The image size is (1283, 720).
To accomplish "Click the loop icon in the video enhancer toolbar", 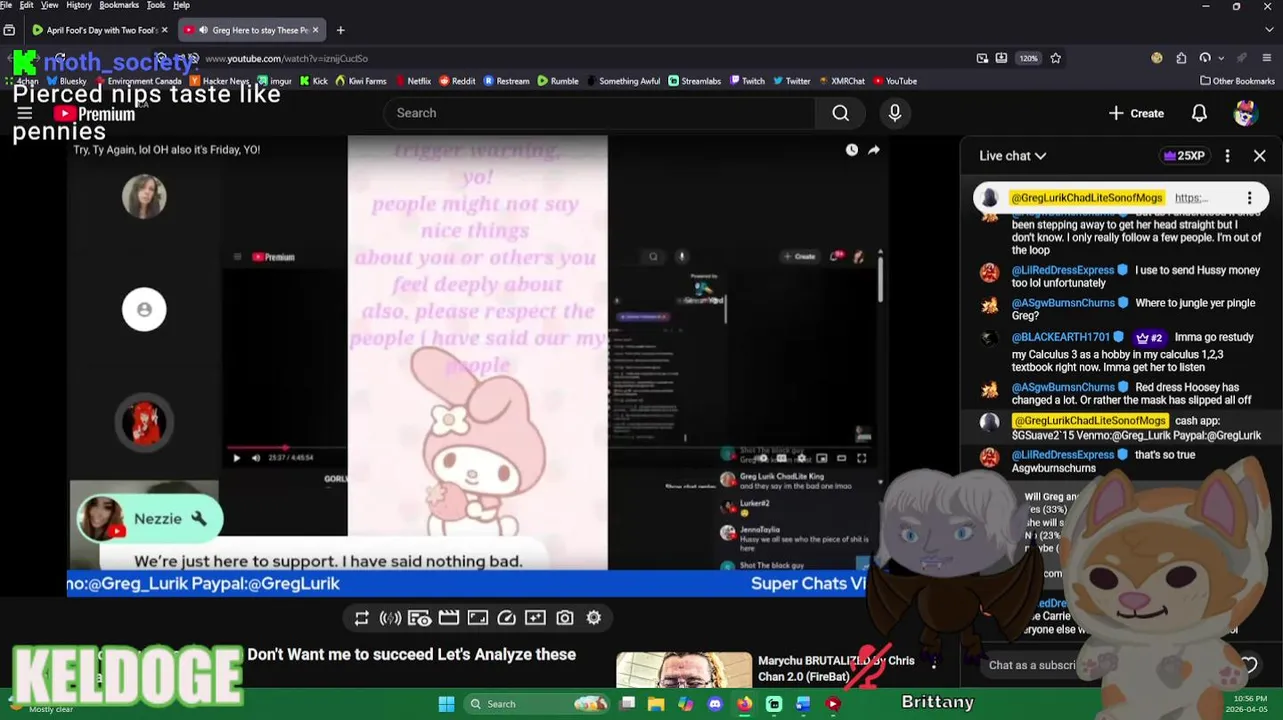I will pos(362,618).
